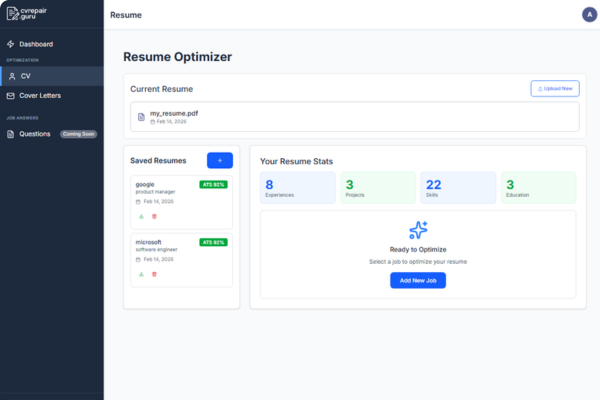600x400 pixels.
Task: Open Cover Letters section
Action: (52, 96)
